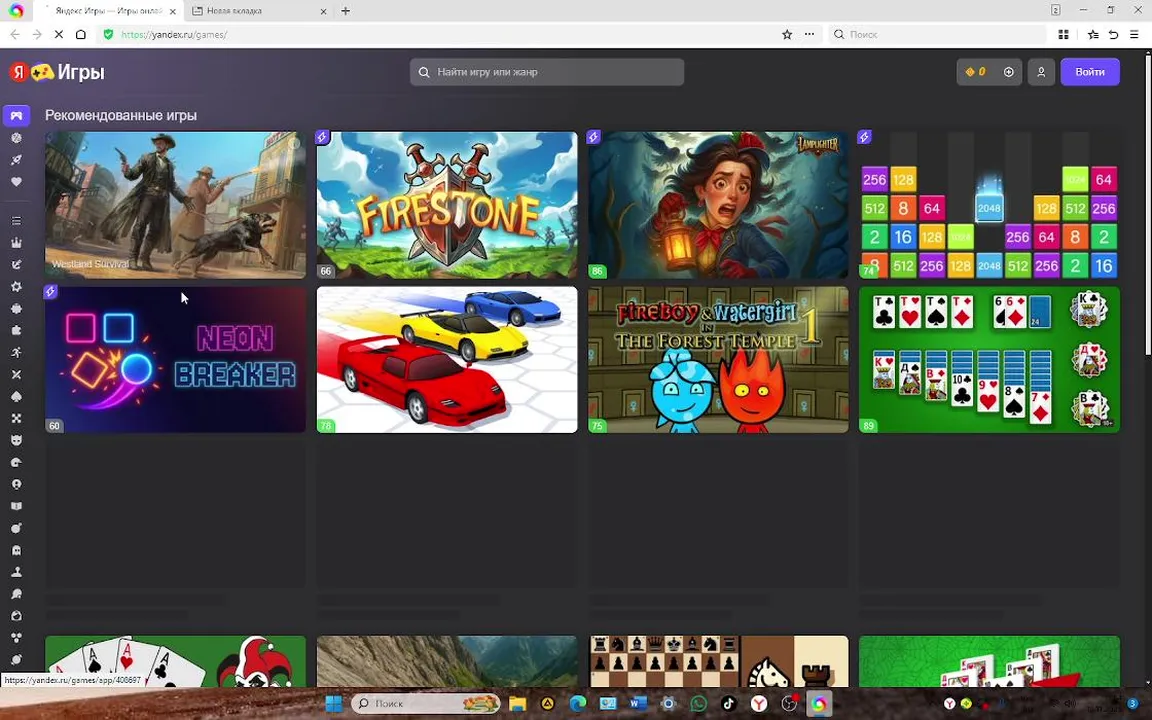Viewport: 1152px width, 720px height.
Task: Open the 2048 number blocks game card
Action: pos(990,205)
